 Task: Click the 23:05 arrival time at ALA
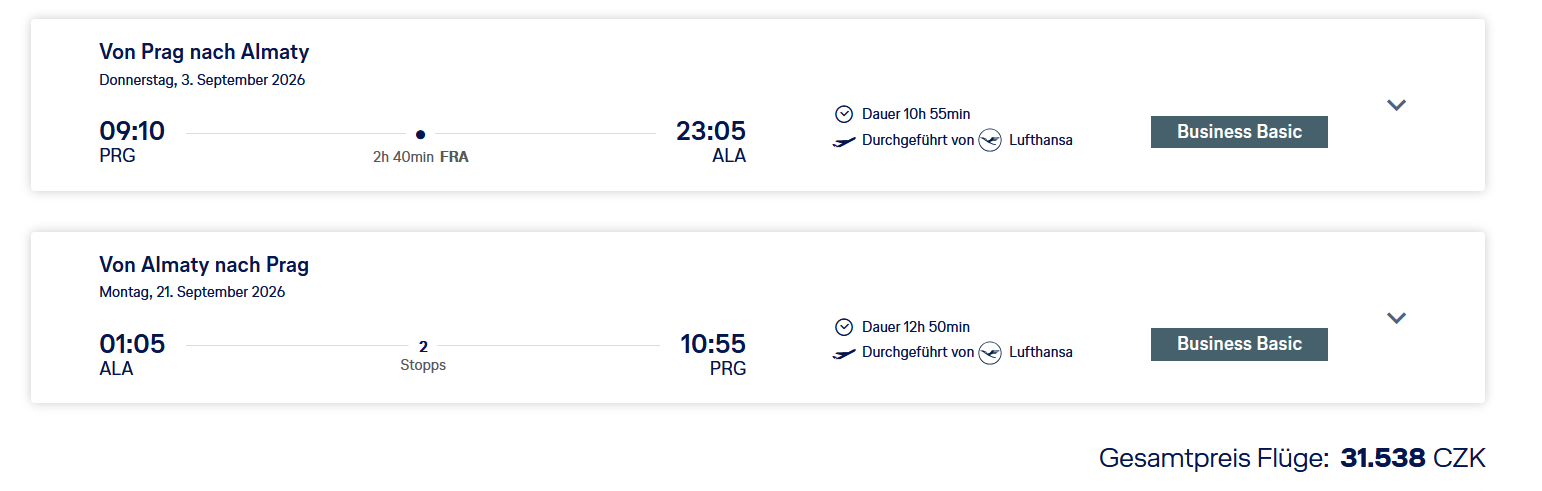[711, 131]
